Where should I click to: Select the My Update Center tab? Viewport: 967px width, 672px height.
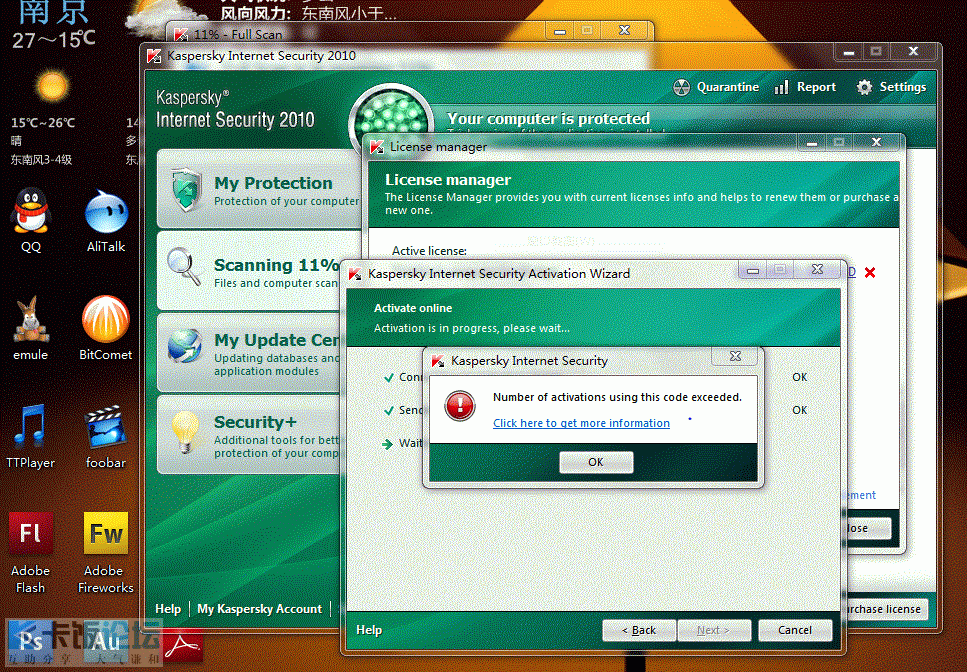point(249,353)
